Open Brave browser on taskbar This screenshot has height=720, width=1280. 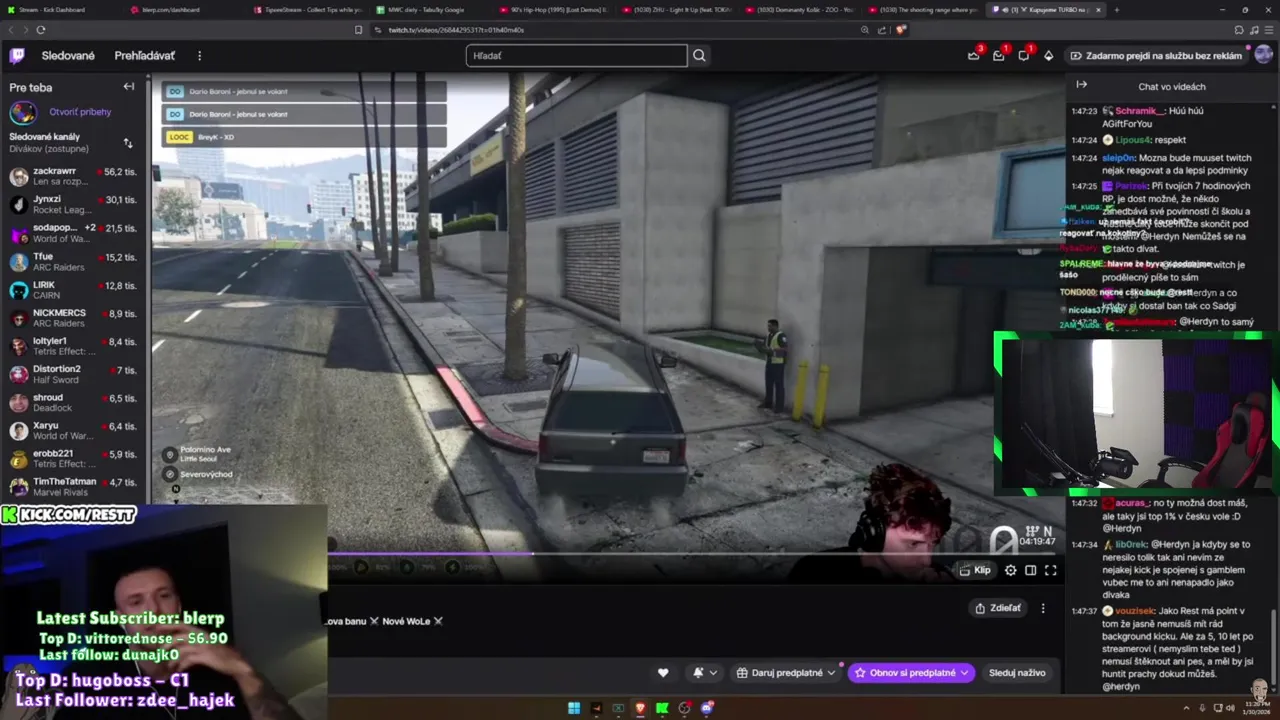[x=640, y=708]
